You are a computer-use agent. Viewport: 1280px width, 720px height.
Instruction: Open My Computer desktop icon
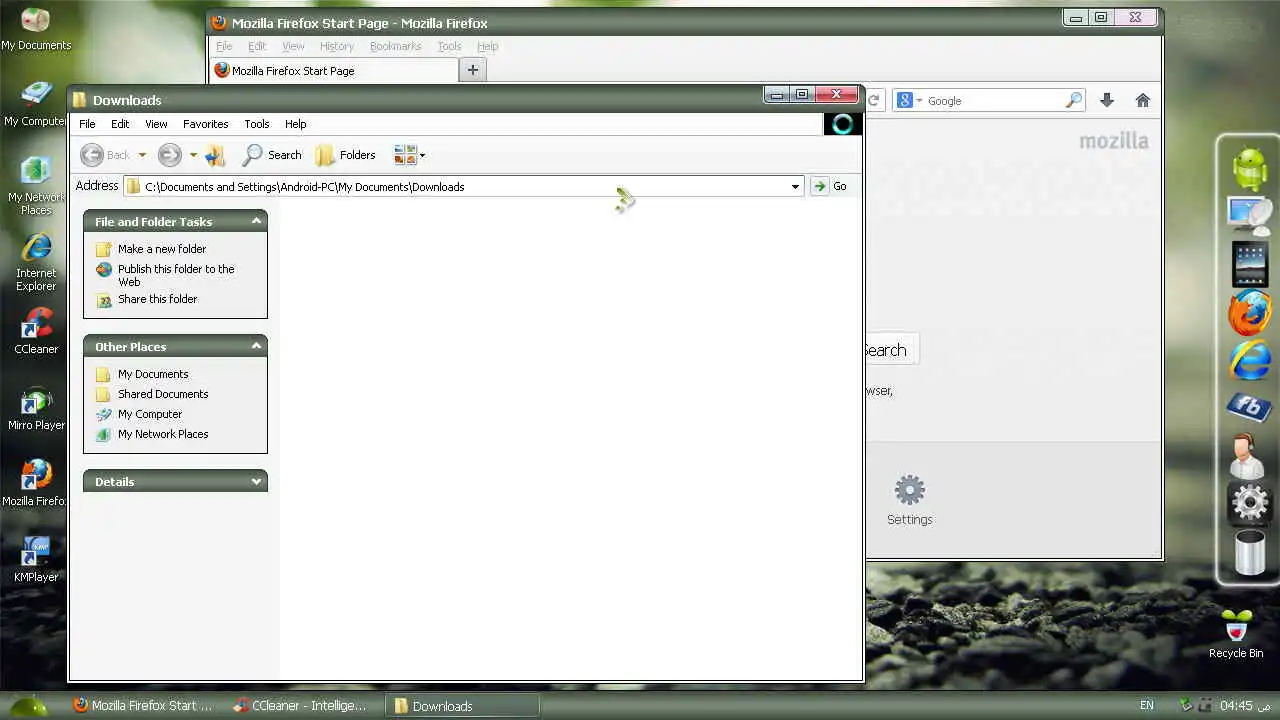(x=36, y=104)
